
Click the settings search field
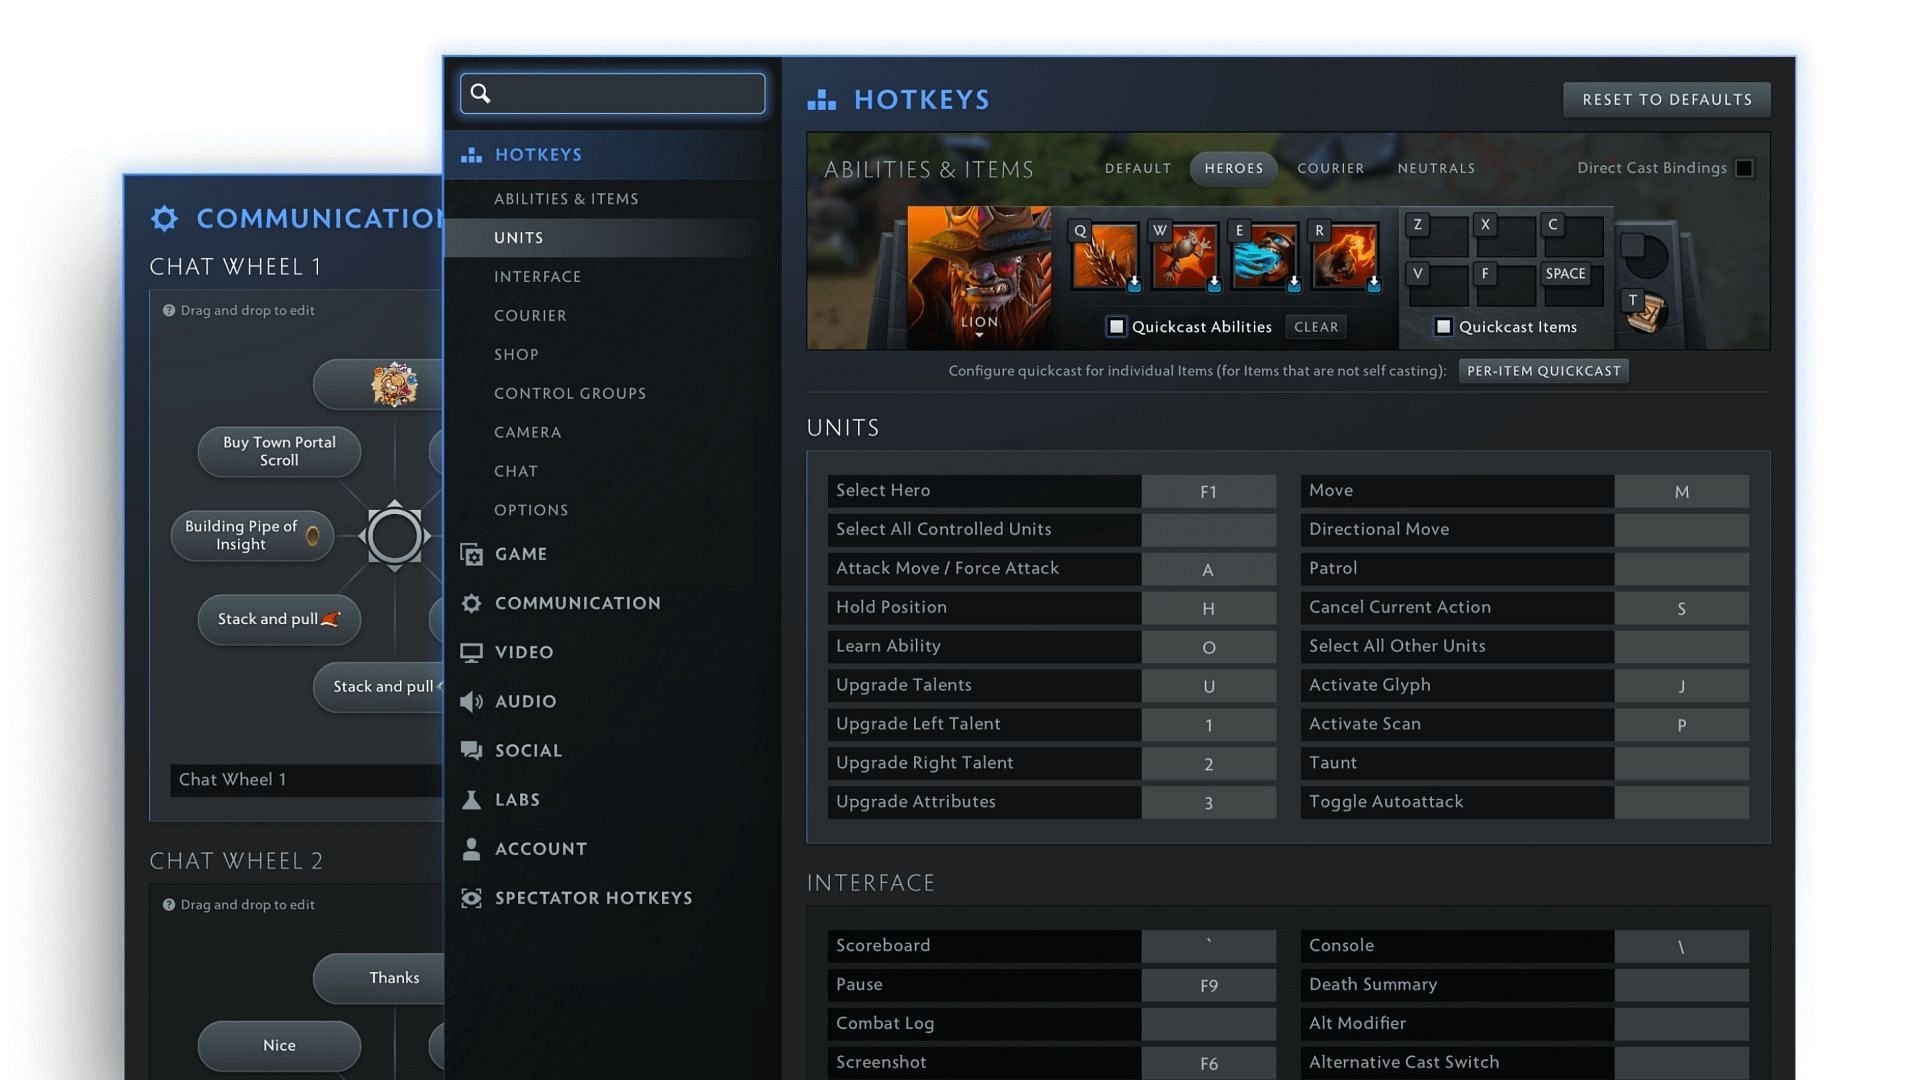(x=613, y=93)
